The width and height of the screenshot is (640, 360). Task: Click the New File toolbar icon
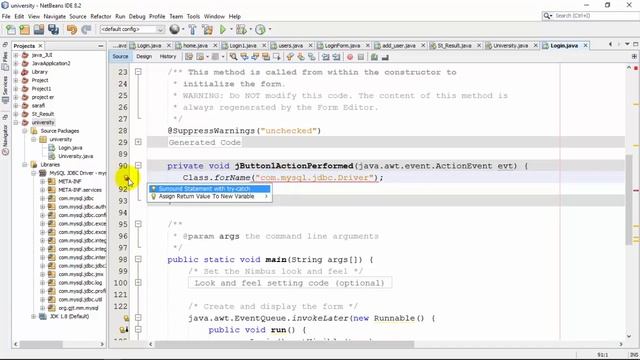pos(10,29)
